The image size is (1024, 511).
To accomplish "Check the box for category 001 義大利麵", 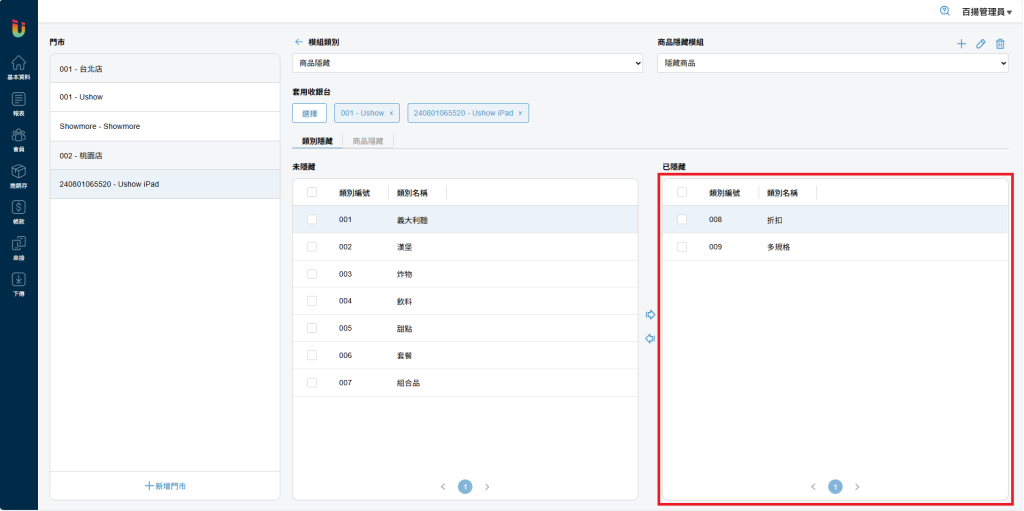I will click(312, 219).
